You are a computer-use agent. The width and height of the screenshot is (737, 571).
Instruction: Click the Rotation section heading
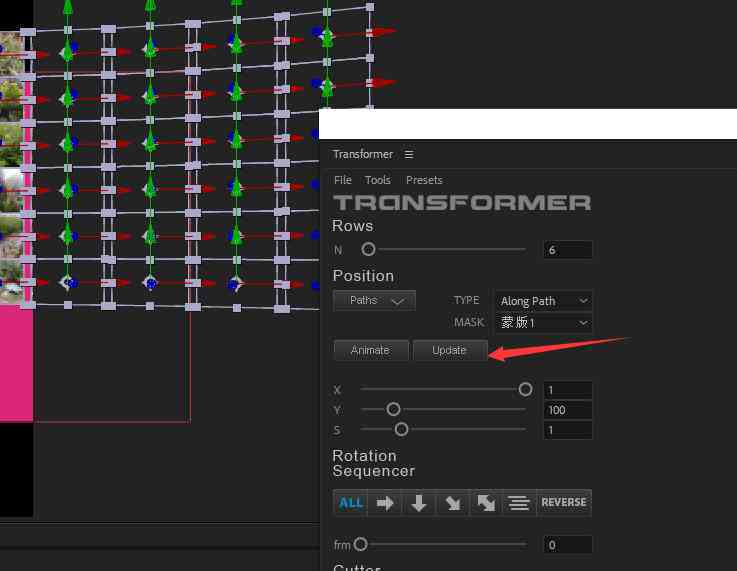point(364,456)
